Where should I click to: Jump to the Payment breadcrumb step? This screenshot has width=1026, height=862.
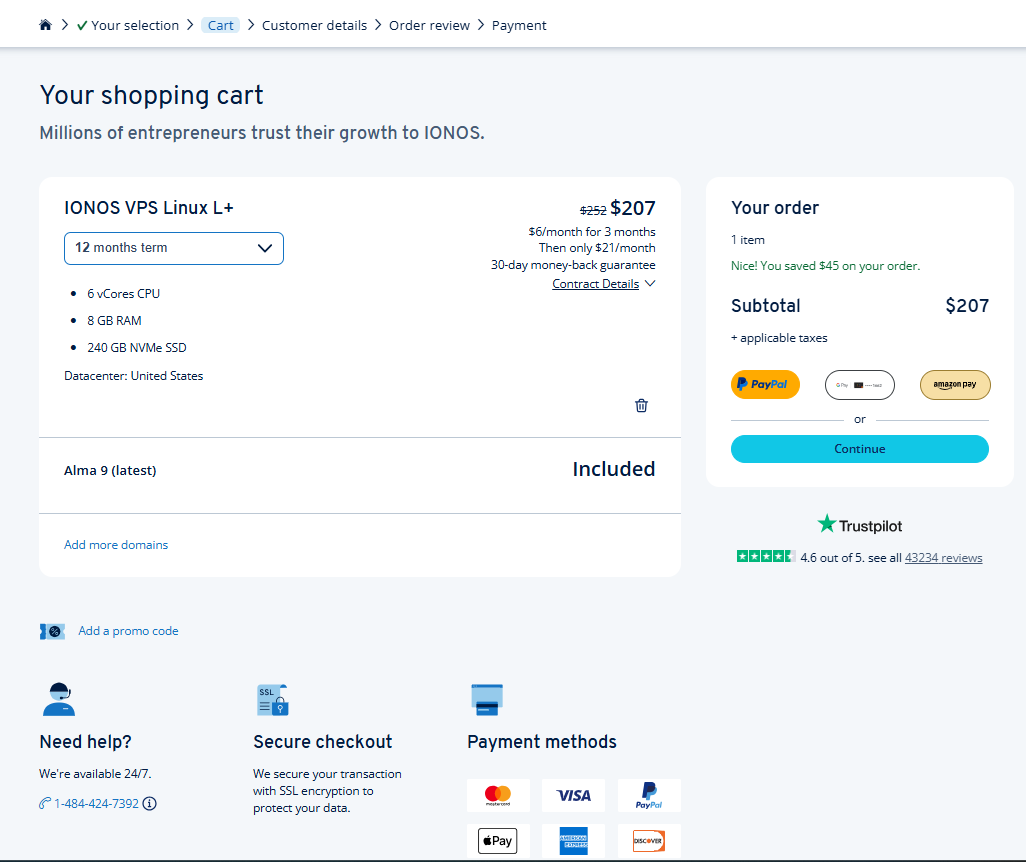coord(519,26)
